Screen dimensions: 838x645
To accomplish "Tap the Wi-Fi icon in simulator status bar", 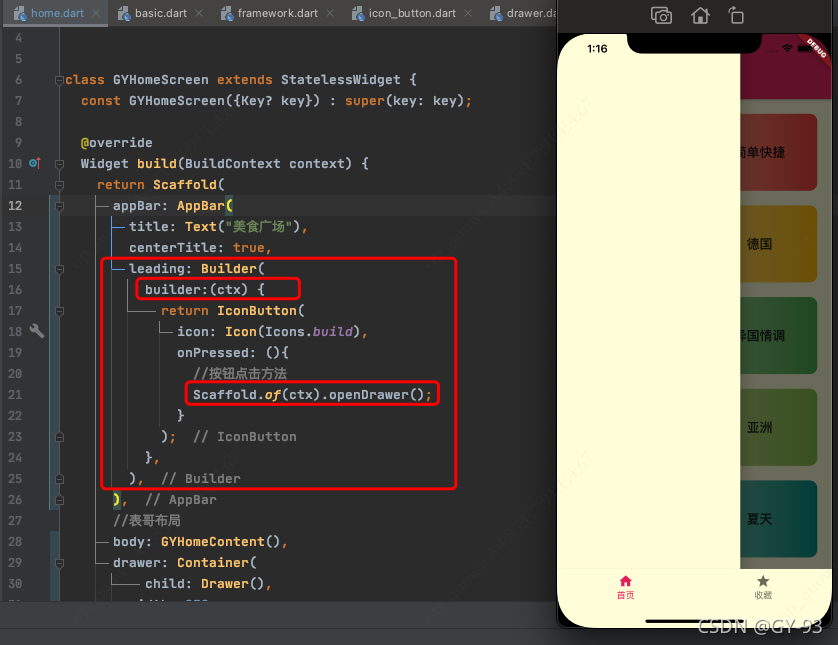I will click(787, 49).
